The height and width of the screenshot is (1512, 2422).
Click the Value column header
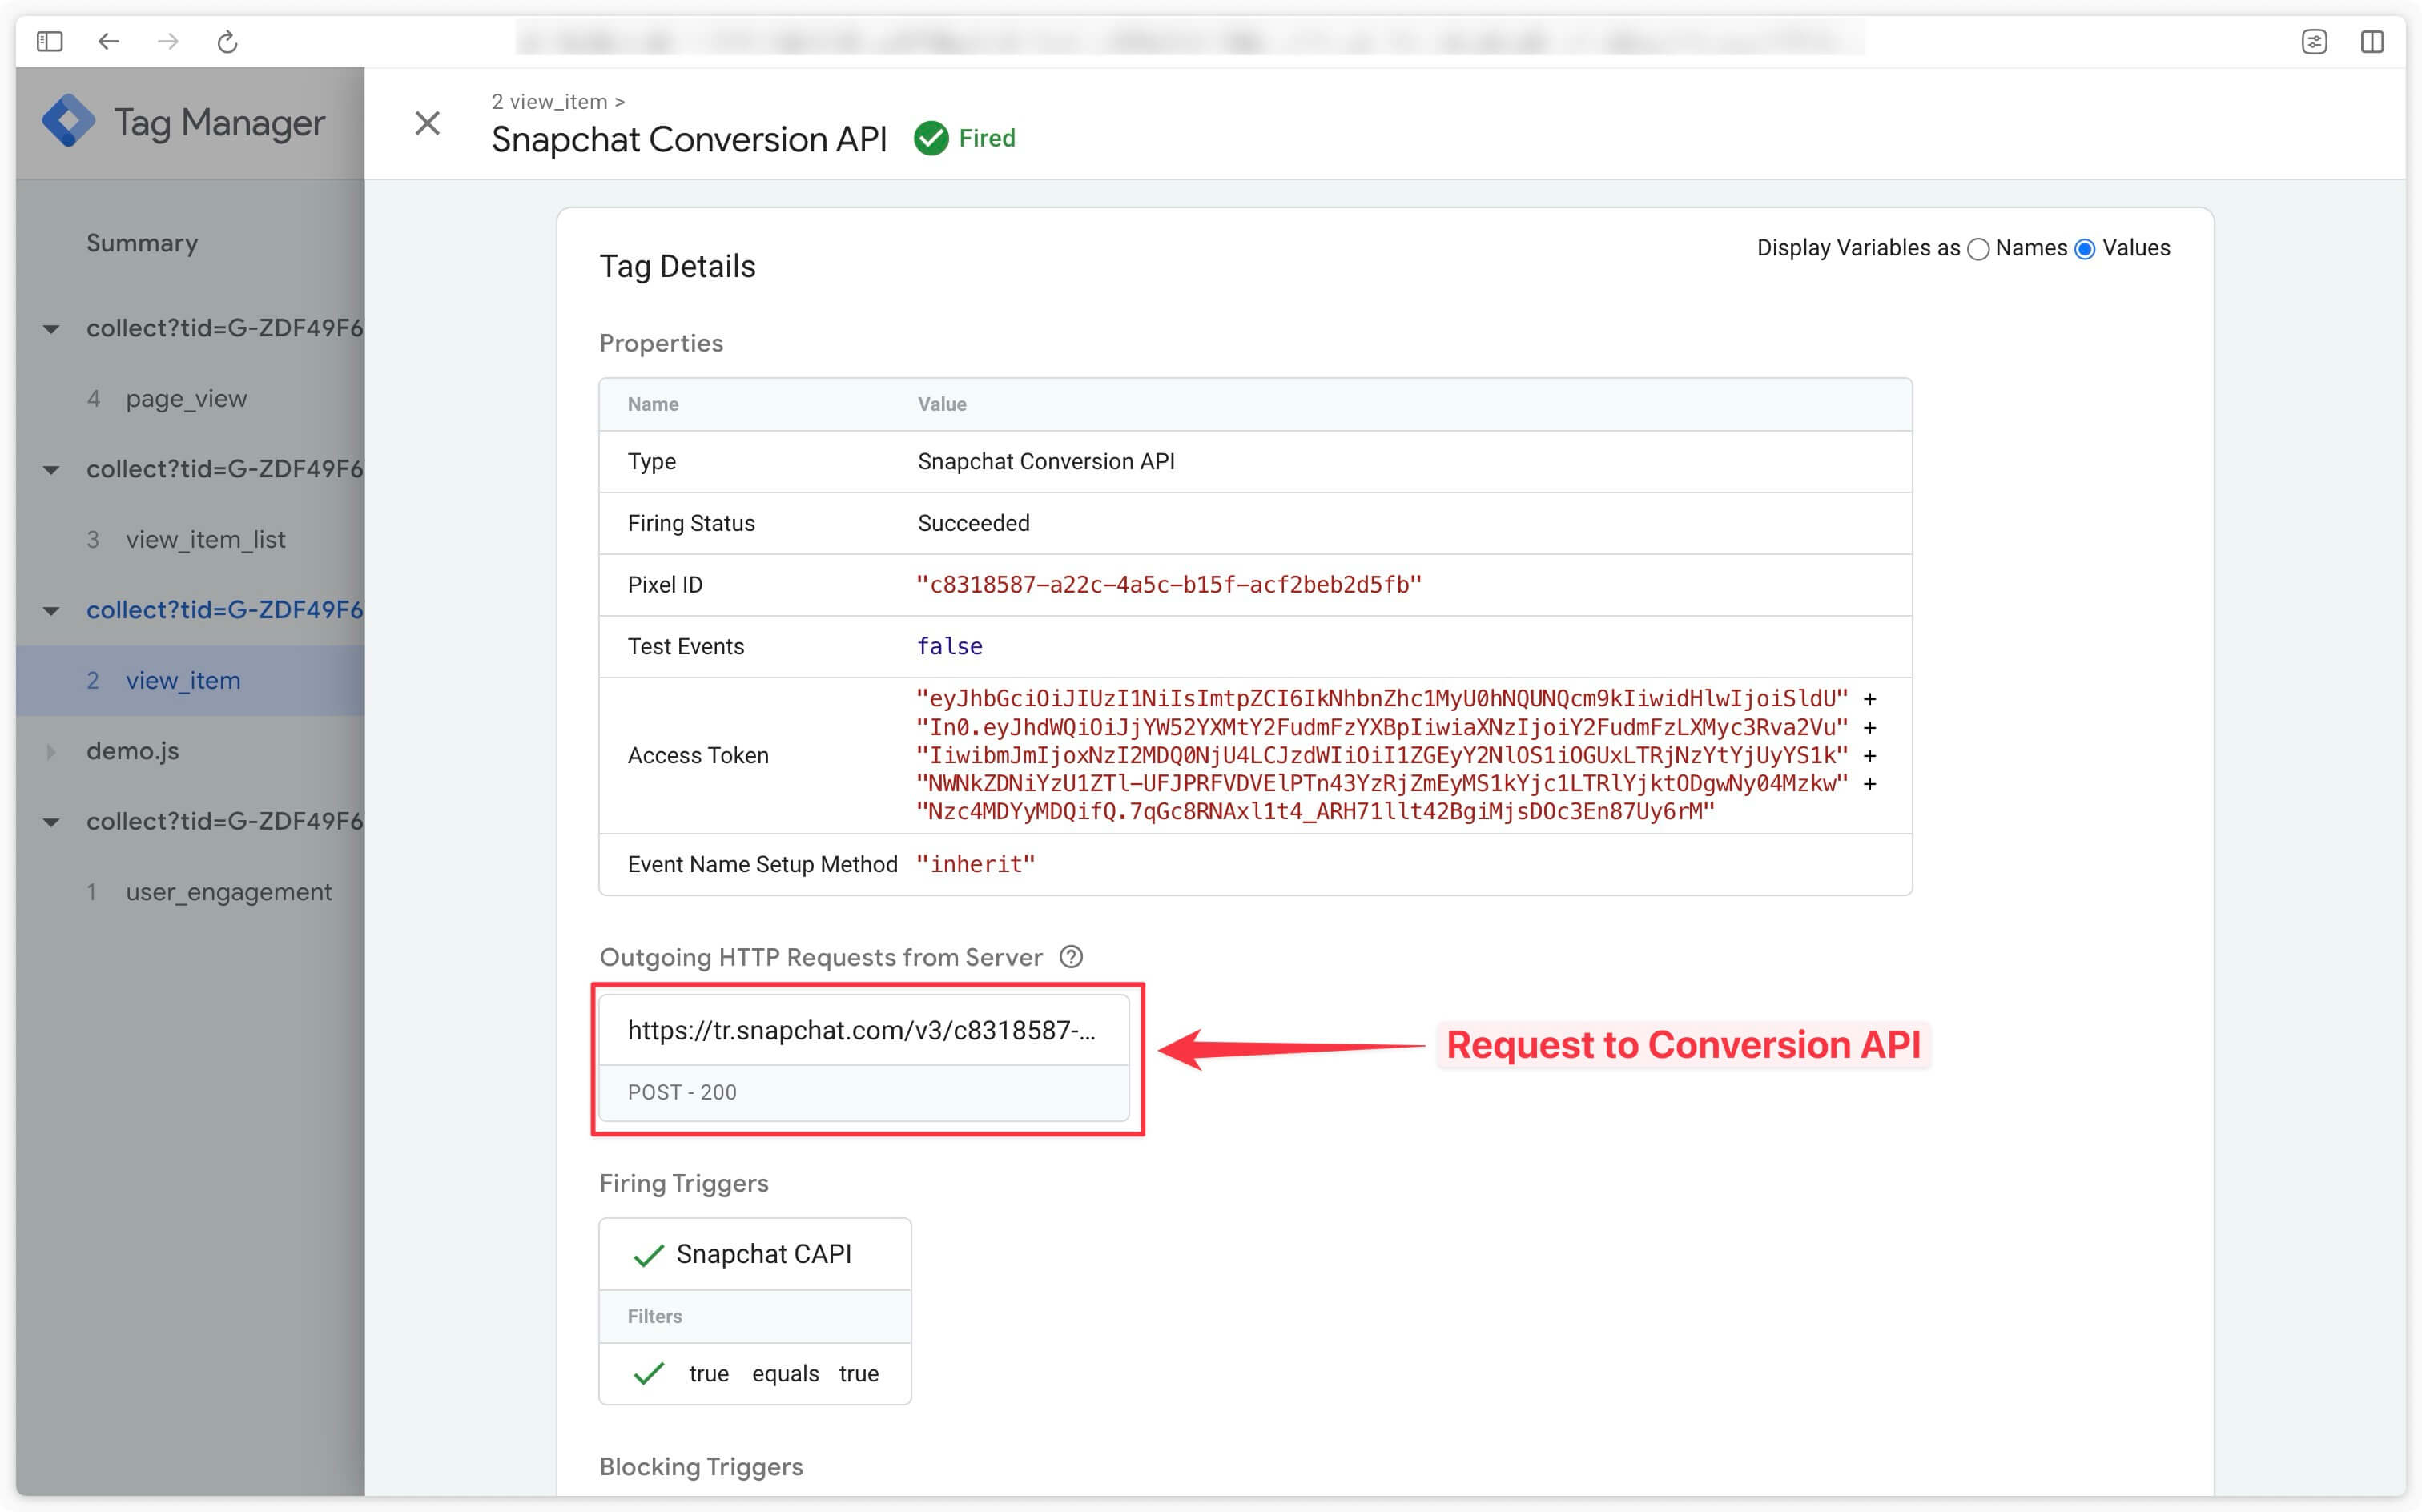pos(942,404)
